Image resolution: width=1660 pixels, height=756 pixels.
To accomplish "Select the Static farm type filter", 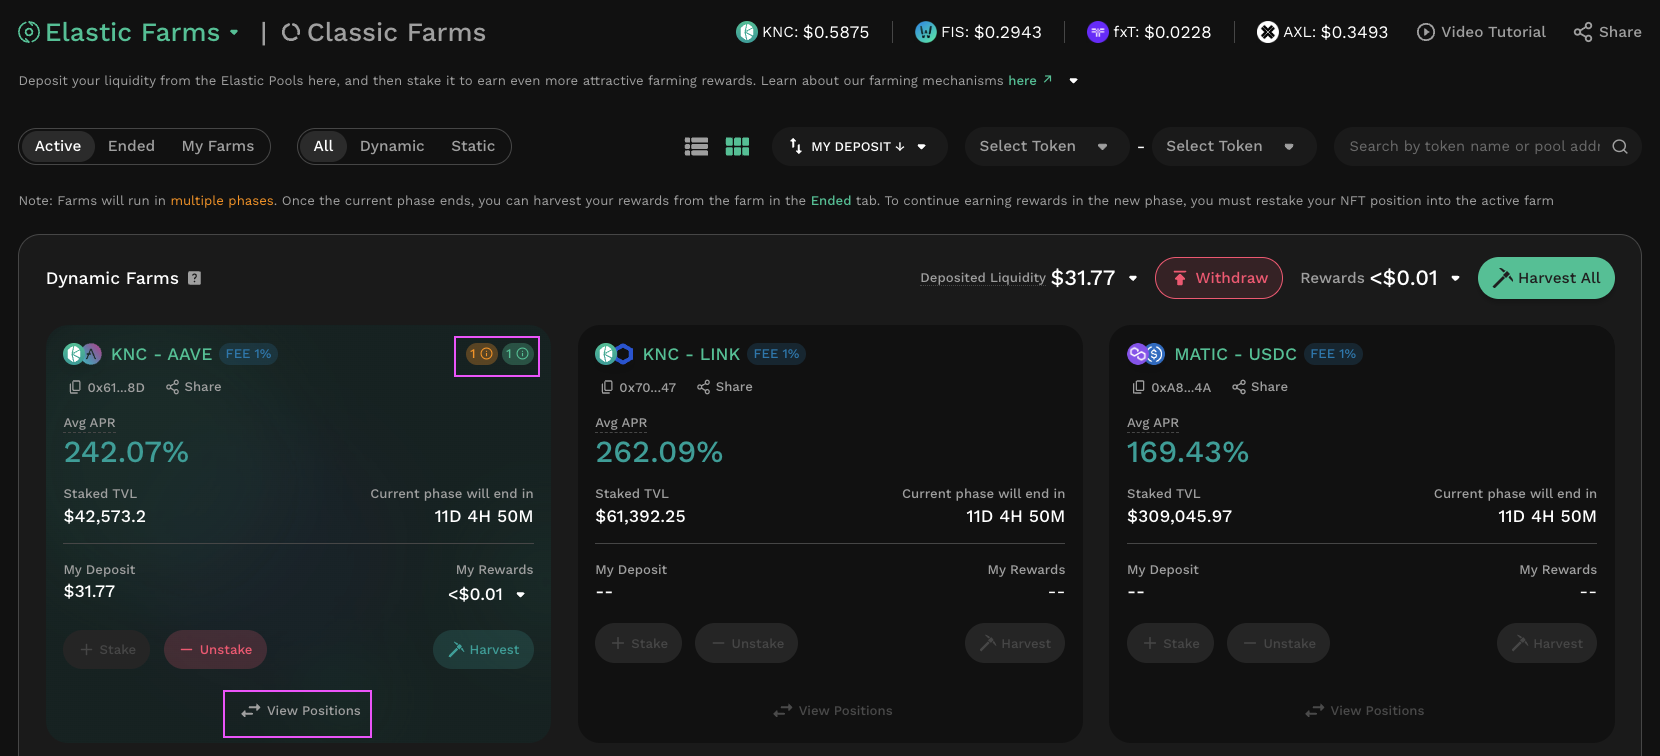I will coord(473,146).
